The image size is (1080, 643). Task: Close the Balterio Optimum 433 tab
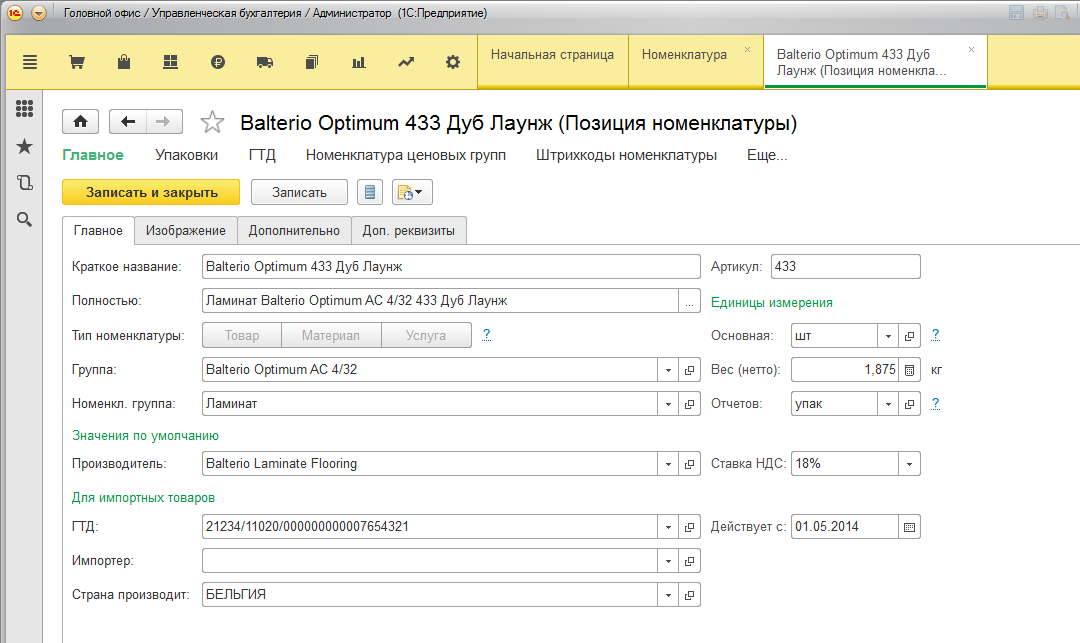coord(971,50)
